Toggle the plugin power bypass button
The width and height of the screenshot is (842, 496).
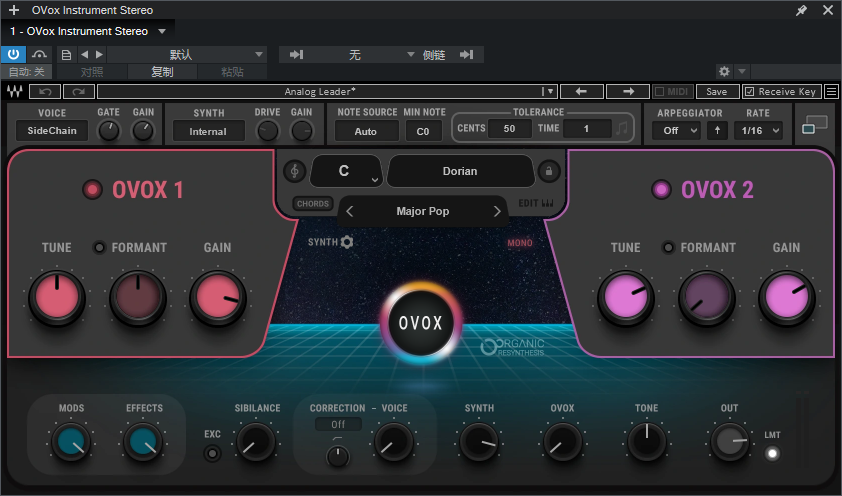(13, 54)
